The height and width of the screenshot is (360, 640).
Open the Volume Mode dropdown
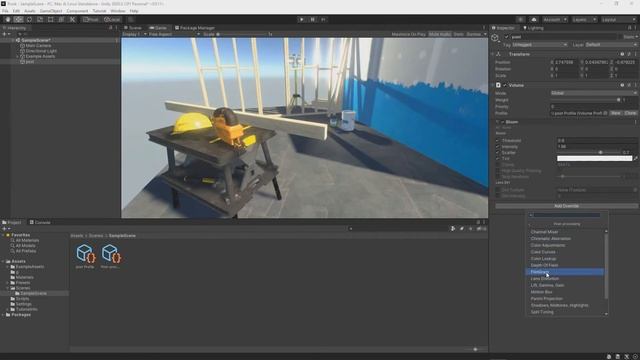(x=593, y=93)
